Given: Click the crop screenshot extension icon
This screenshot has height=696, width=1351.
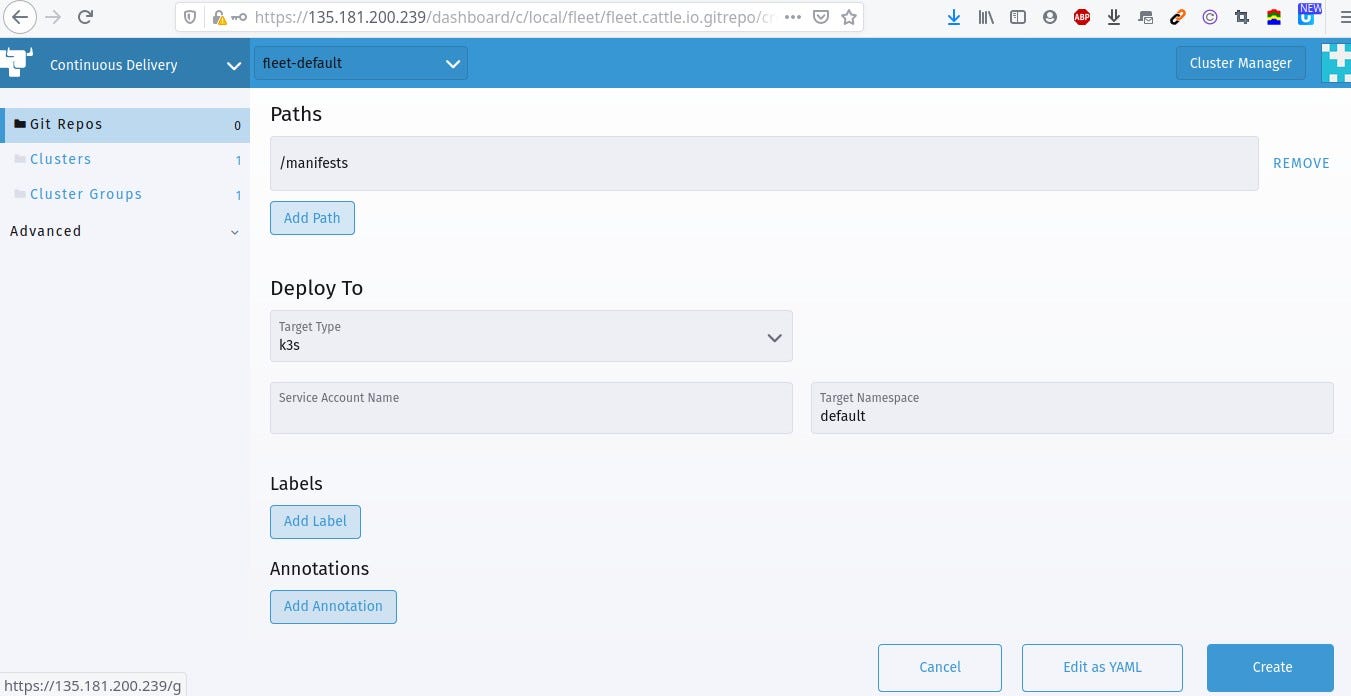Looking at the screenshot, I should pos(1242,17).
